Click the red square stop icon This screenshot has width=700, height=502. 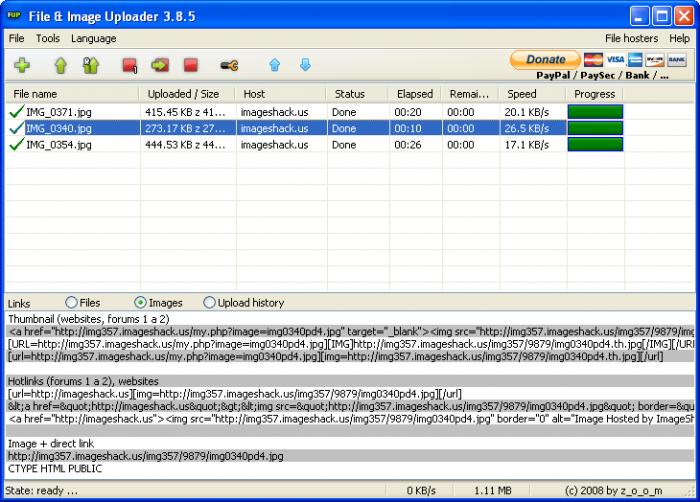click(x=191, y=66)
